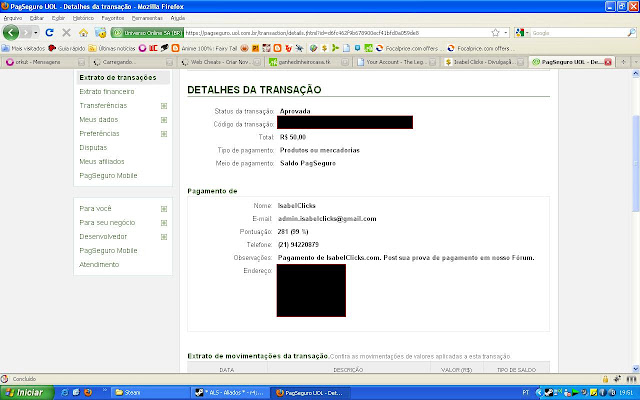Open Extrato de transações link

click(118, 78)
